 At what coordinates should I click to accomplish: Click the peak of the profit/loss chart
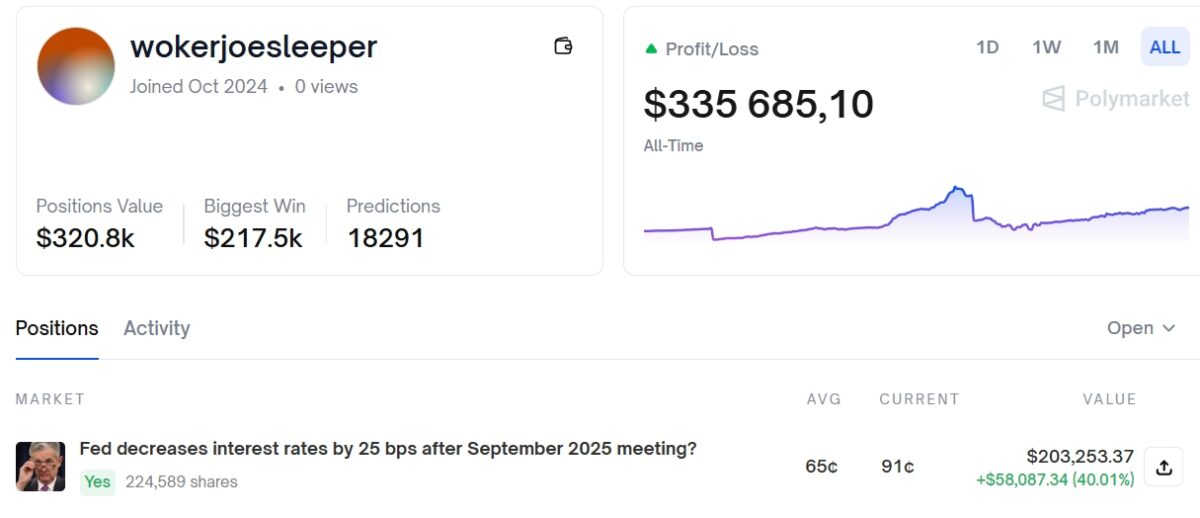click(957, 188)
